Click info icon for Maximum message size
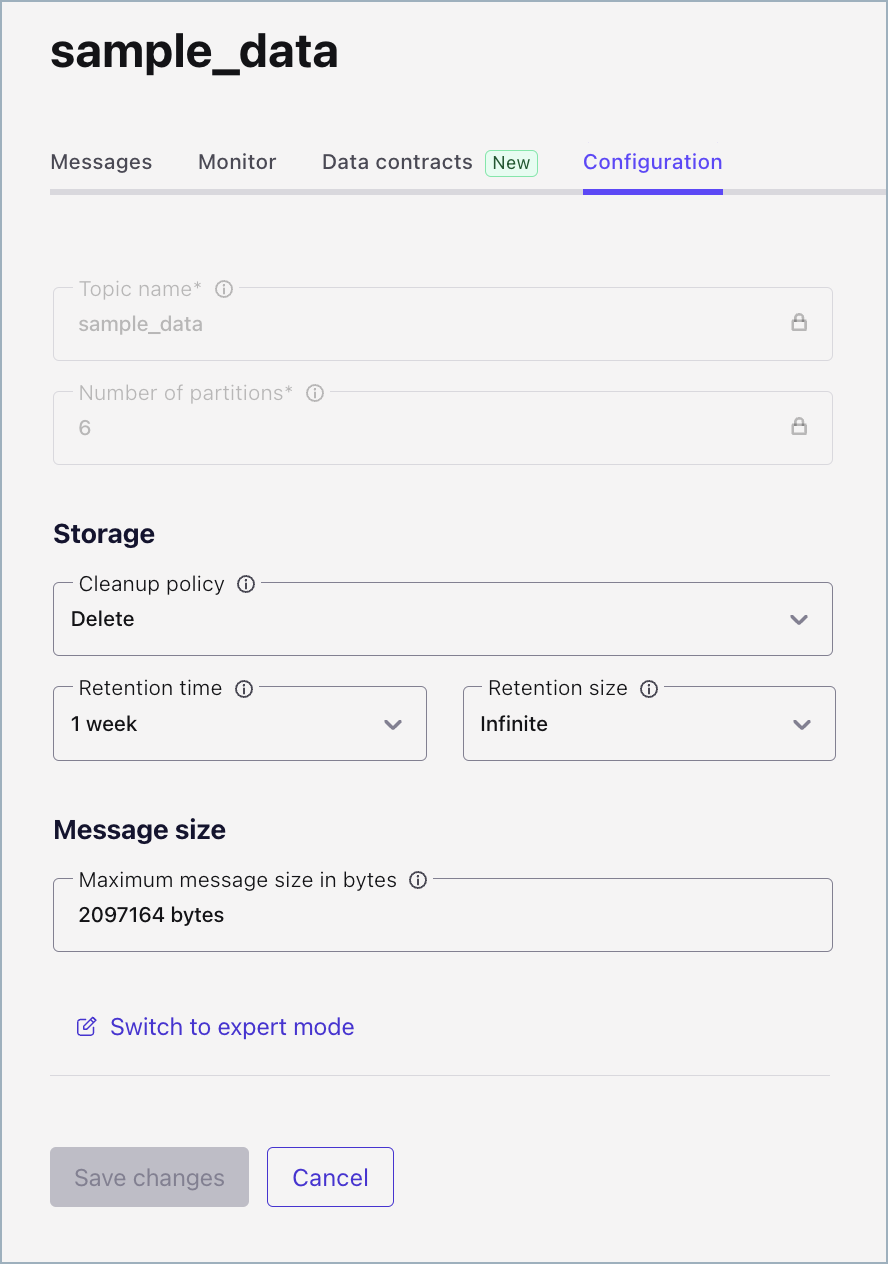This screenshot has width=888, height=1264. (x=419, y=880)
